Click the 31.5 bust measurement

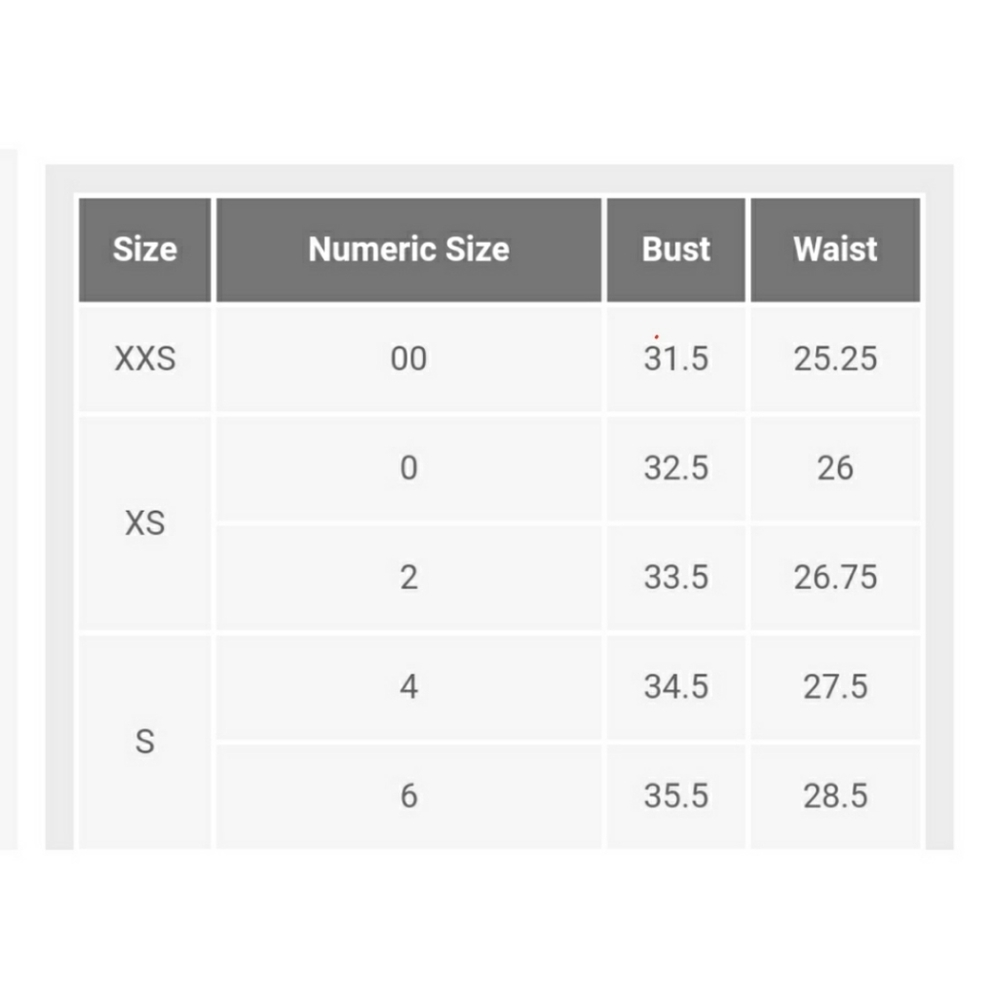coord(676,358)
